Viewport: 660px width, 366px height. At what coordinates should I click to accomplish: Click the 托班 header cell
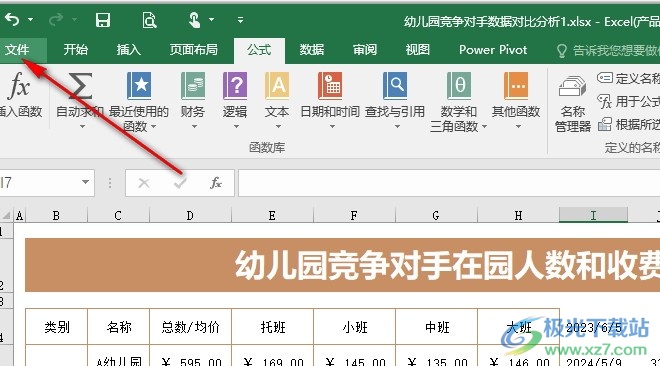coord(272,327)
